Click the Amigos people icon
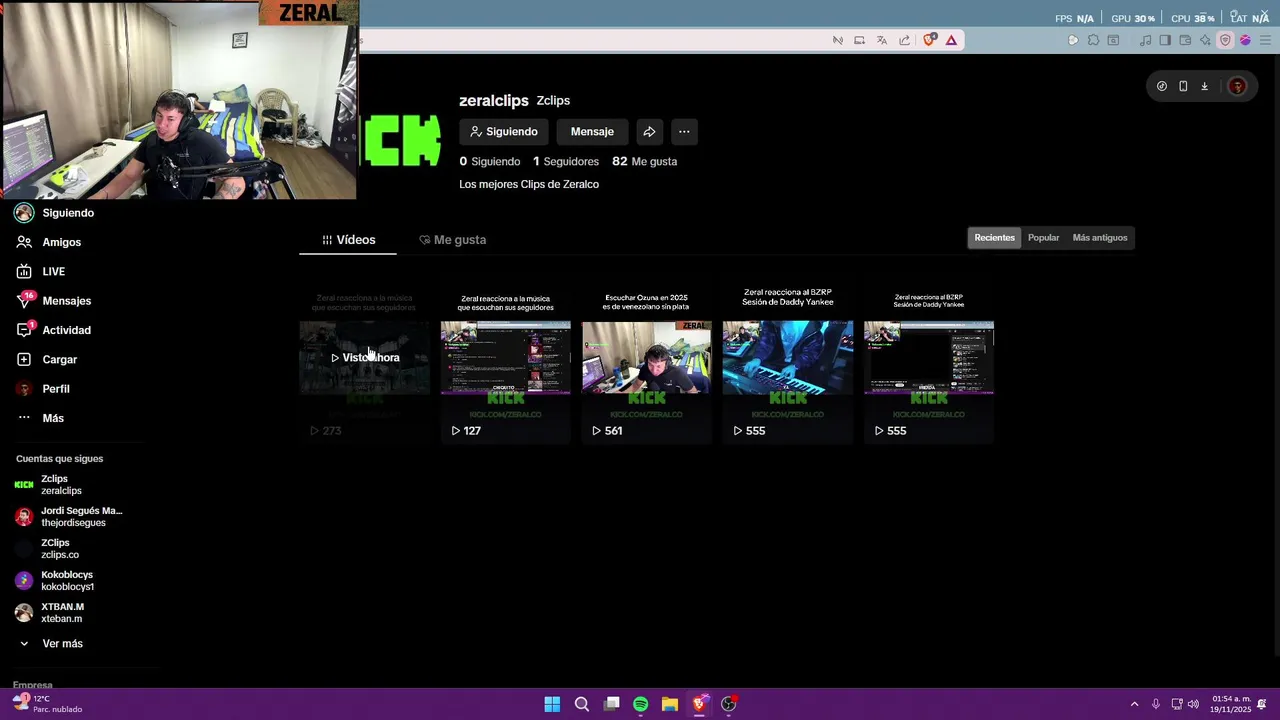 [24, 242]
